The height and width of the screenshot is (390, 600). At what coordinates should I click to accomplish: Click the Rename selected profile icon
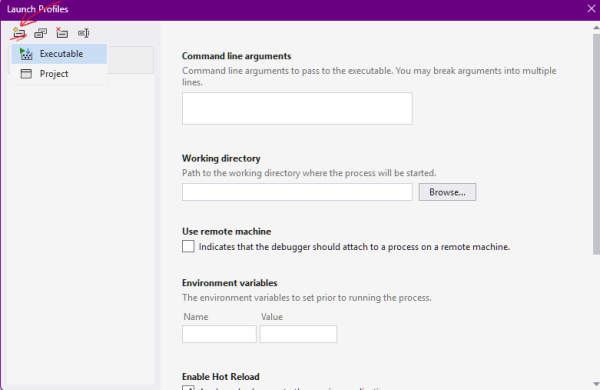(x=83, y=33)
